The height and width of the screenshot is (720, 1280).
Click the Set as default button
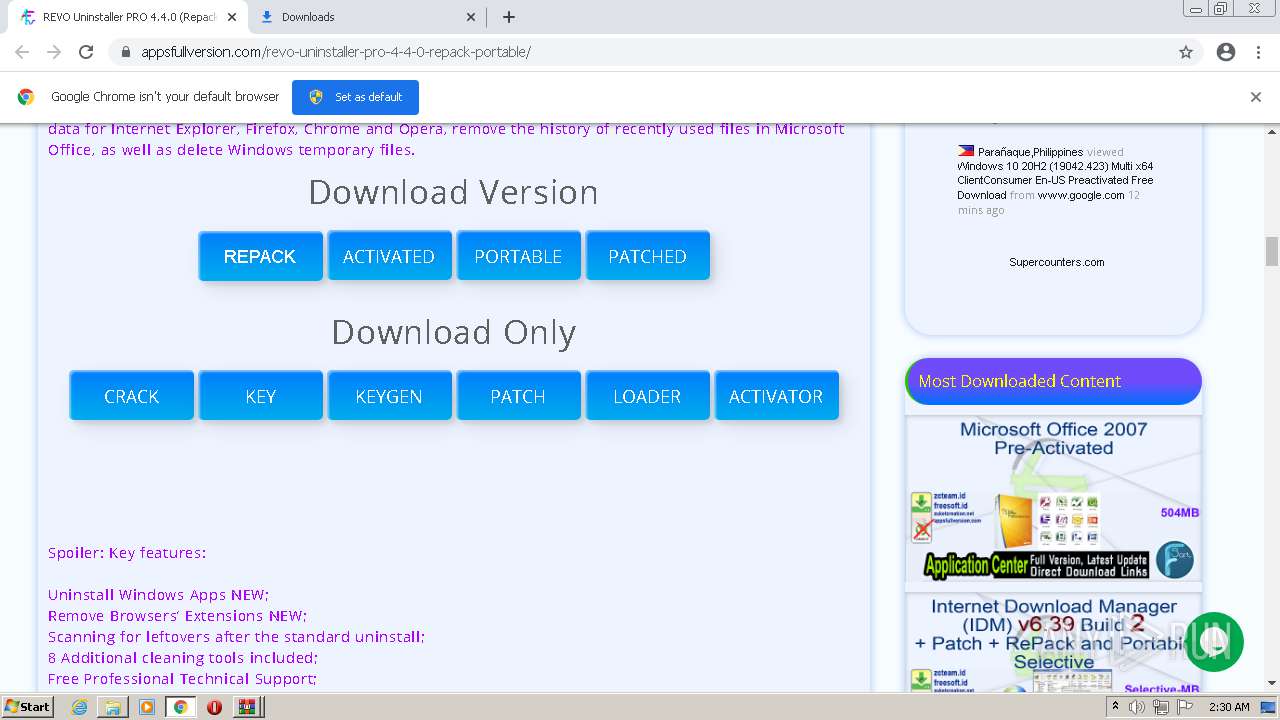pos(355,97)
